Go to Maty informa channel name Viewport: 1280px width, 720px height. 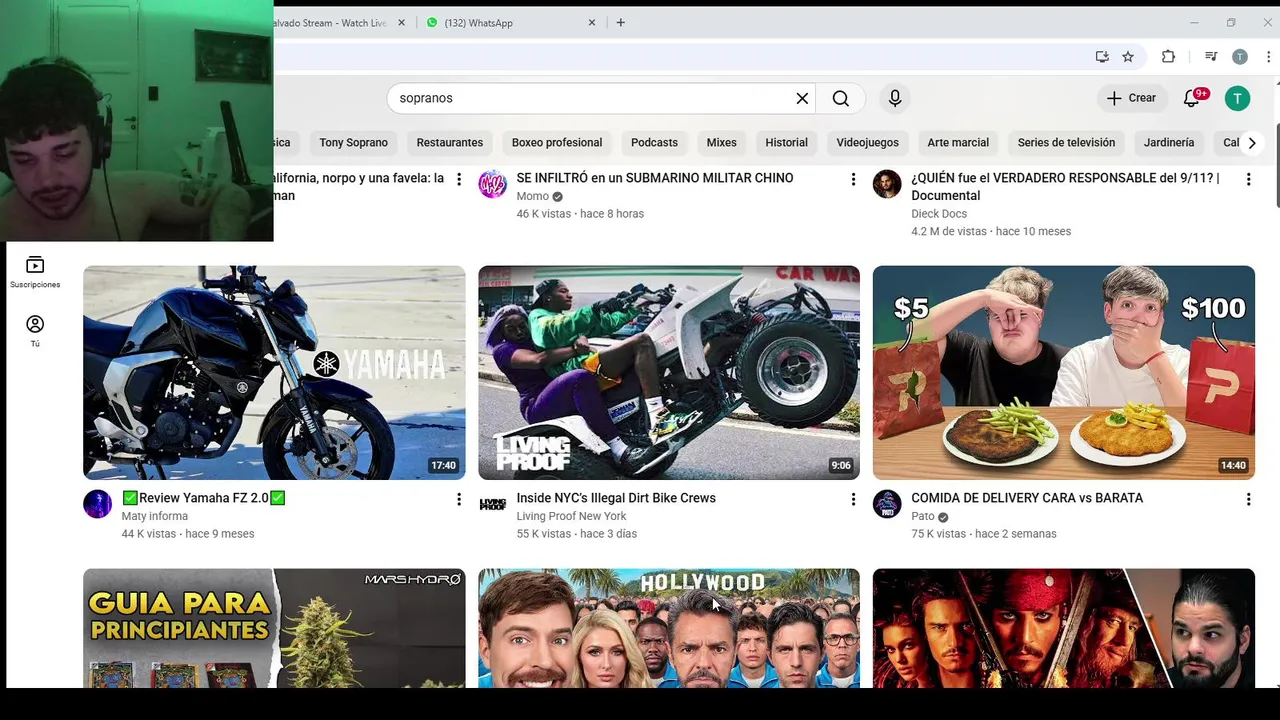click(154, 516)
